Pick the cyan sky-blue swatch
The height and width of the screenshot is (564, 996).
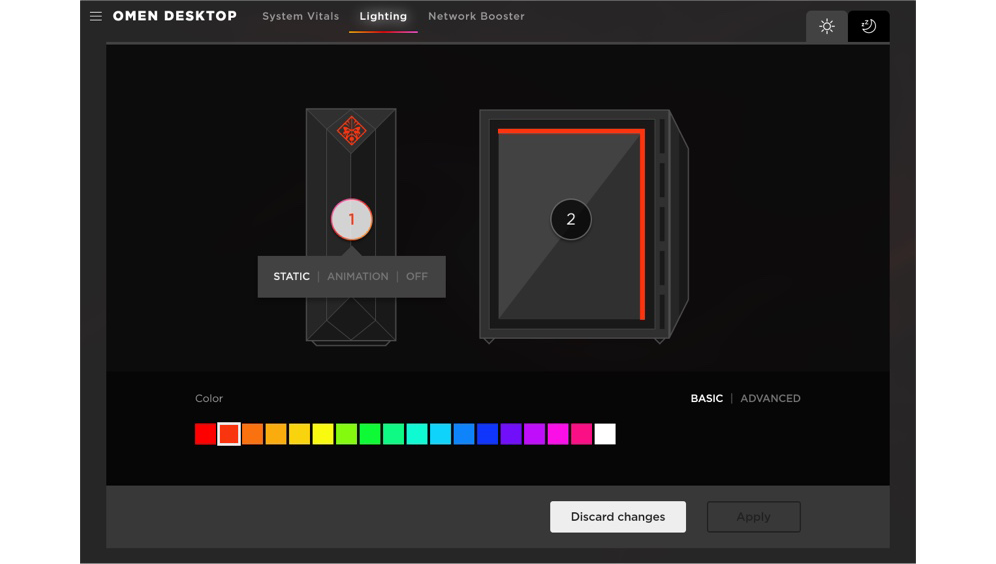[440, 434]
